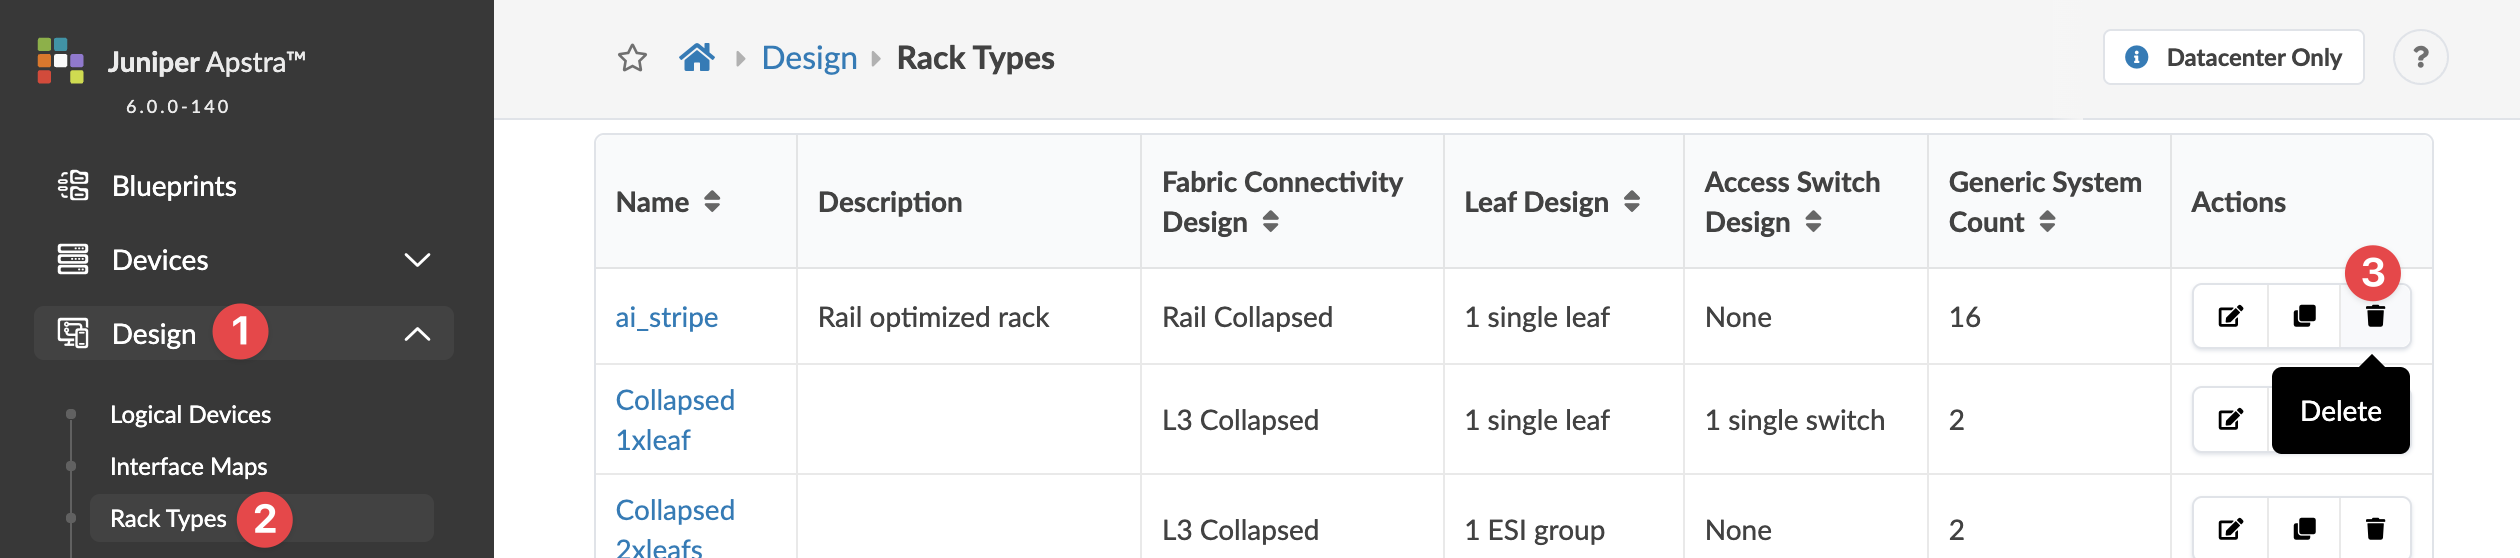
Task: Clone the ai_stripe rack type
Action: (x=2304, y=317)
